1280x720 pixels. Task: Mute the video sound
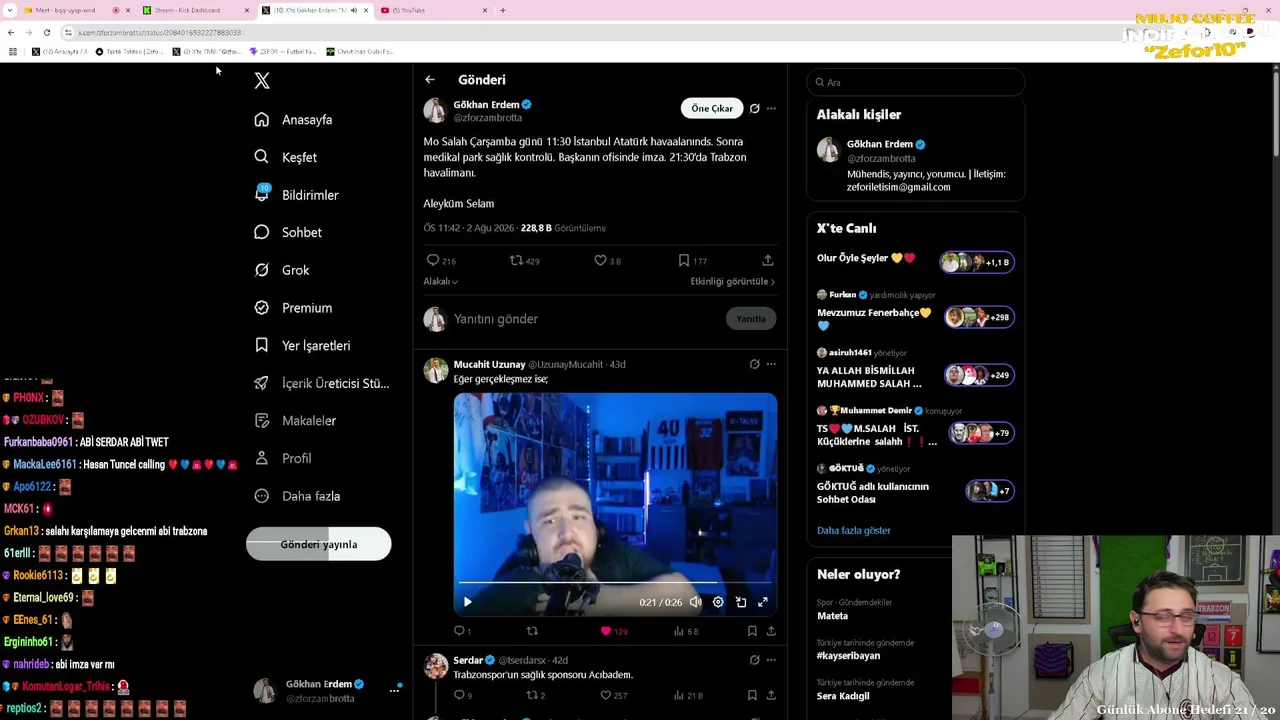[x=696, y=602]
